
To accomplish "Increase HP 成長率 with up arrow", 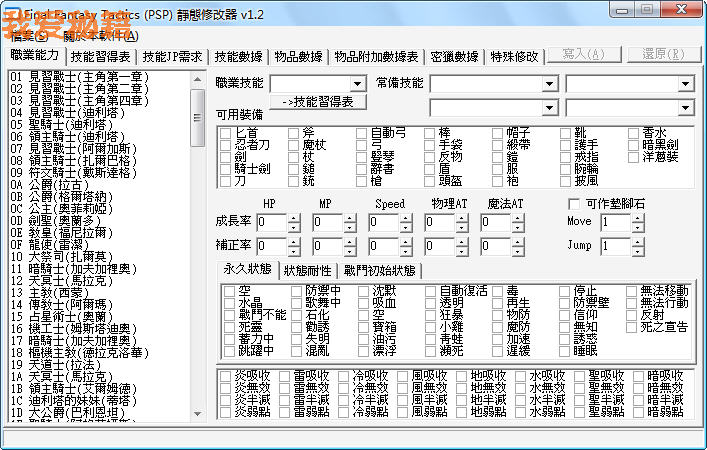I will (x=294, y=217).
